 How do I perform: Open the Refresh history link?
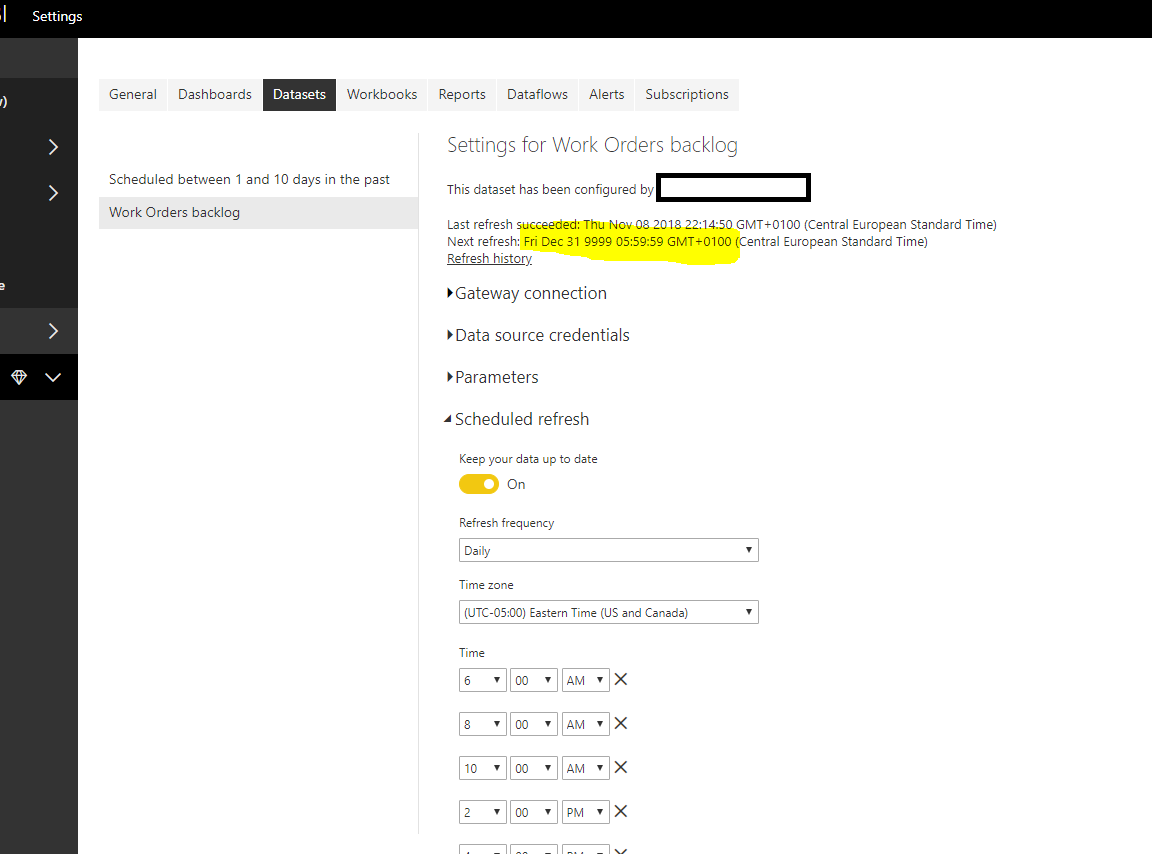click(489, 259)
